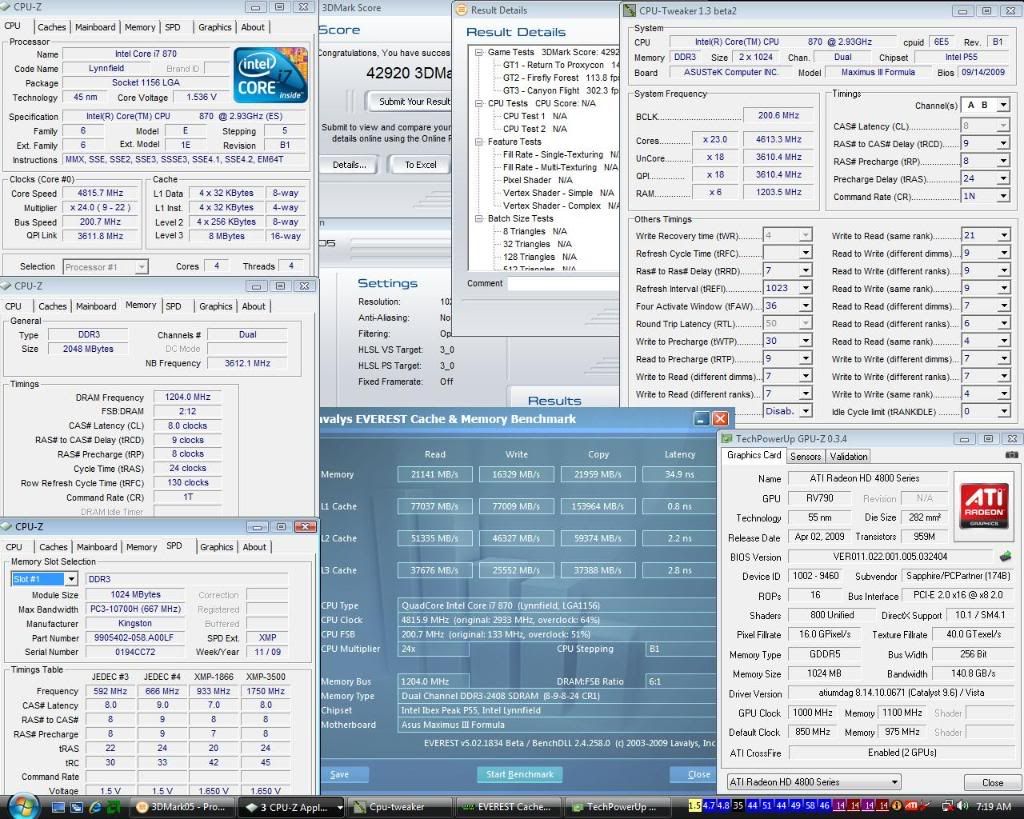The height and width of the screenshot is (819, 1024).
Task: Open Graphics tab in CPU-Z showing Processor info
Action: tap(215, 27)
